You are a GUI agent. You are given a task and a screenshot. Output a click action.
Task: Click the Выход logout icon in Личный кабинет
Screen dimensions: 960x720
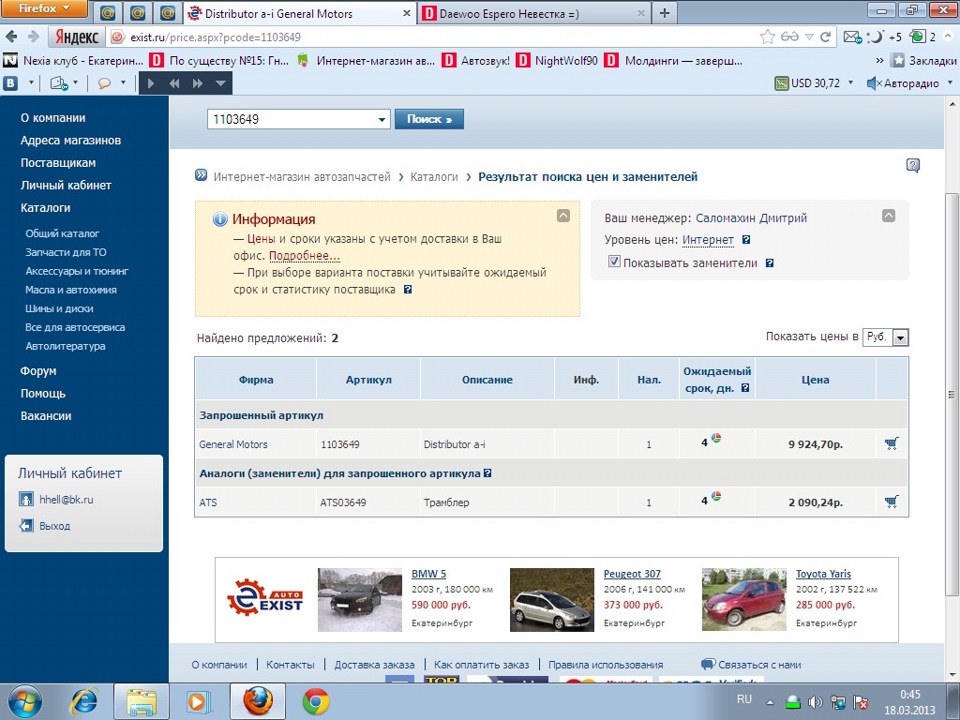coord(26,525)
